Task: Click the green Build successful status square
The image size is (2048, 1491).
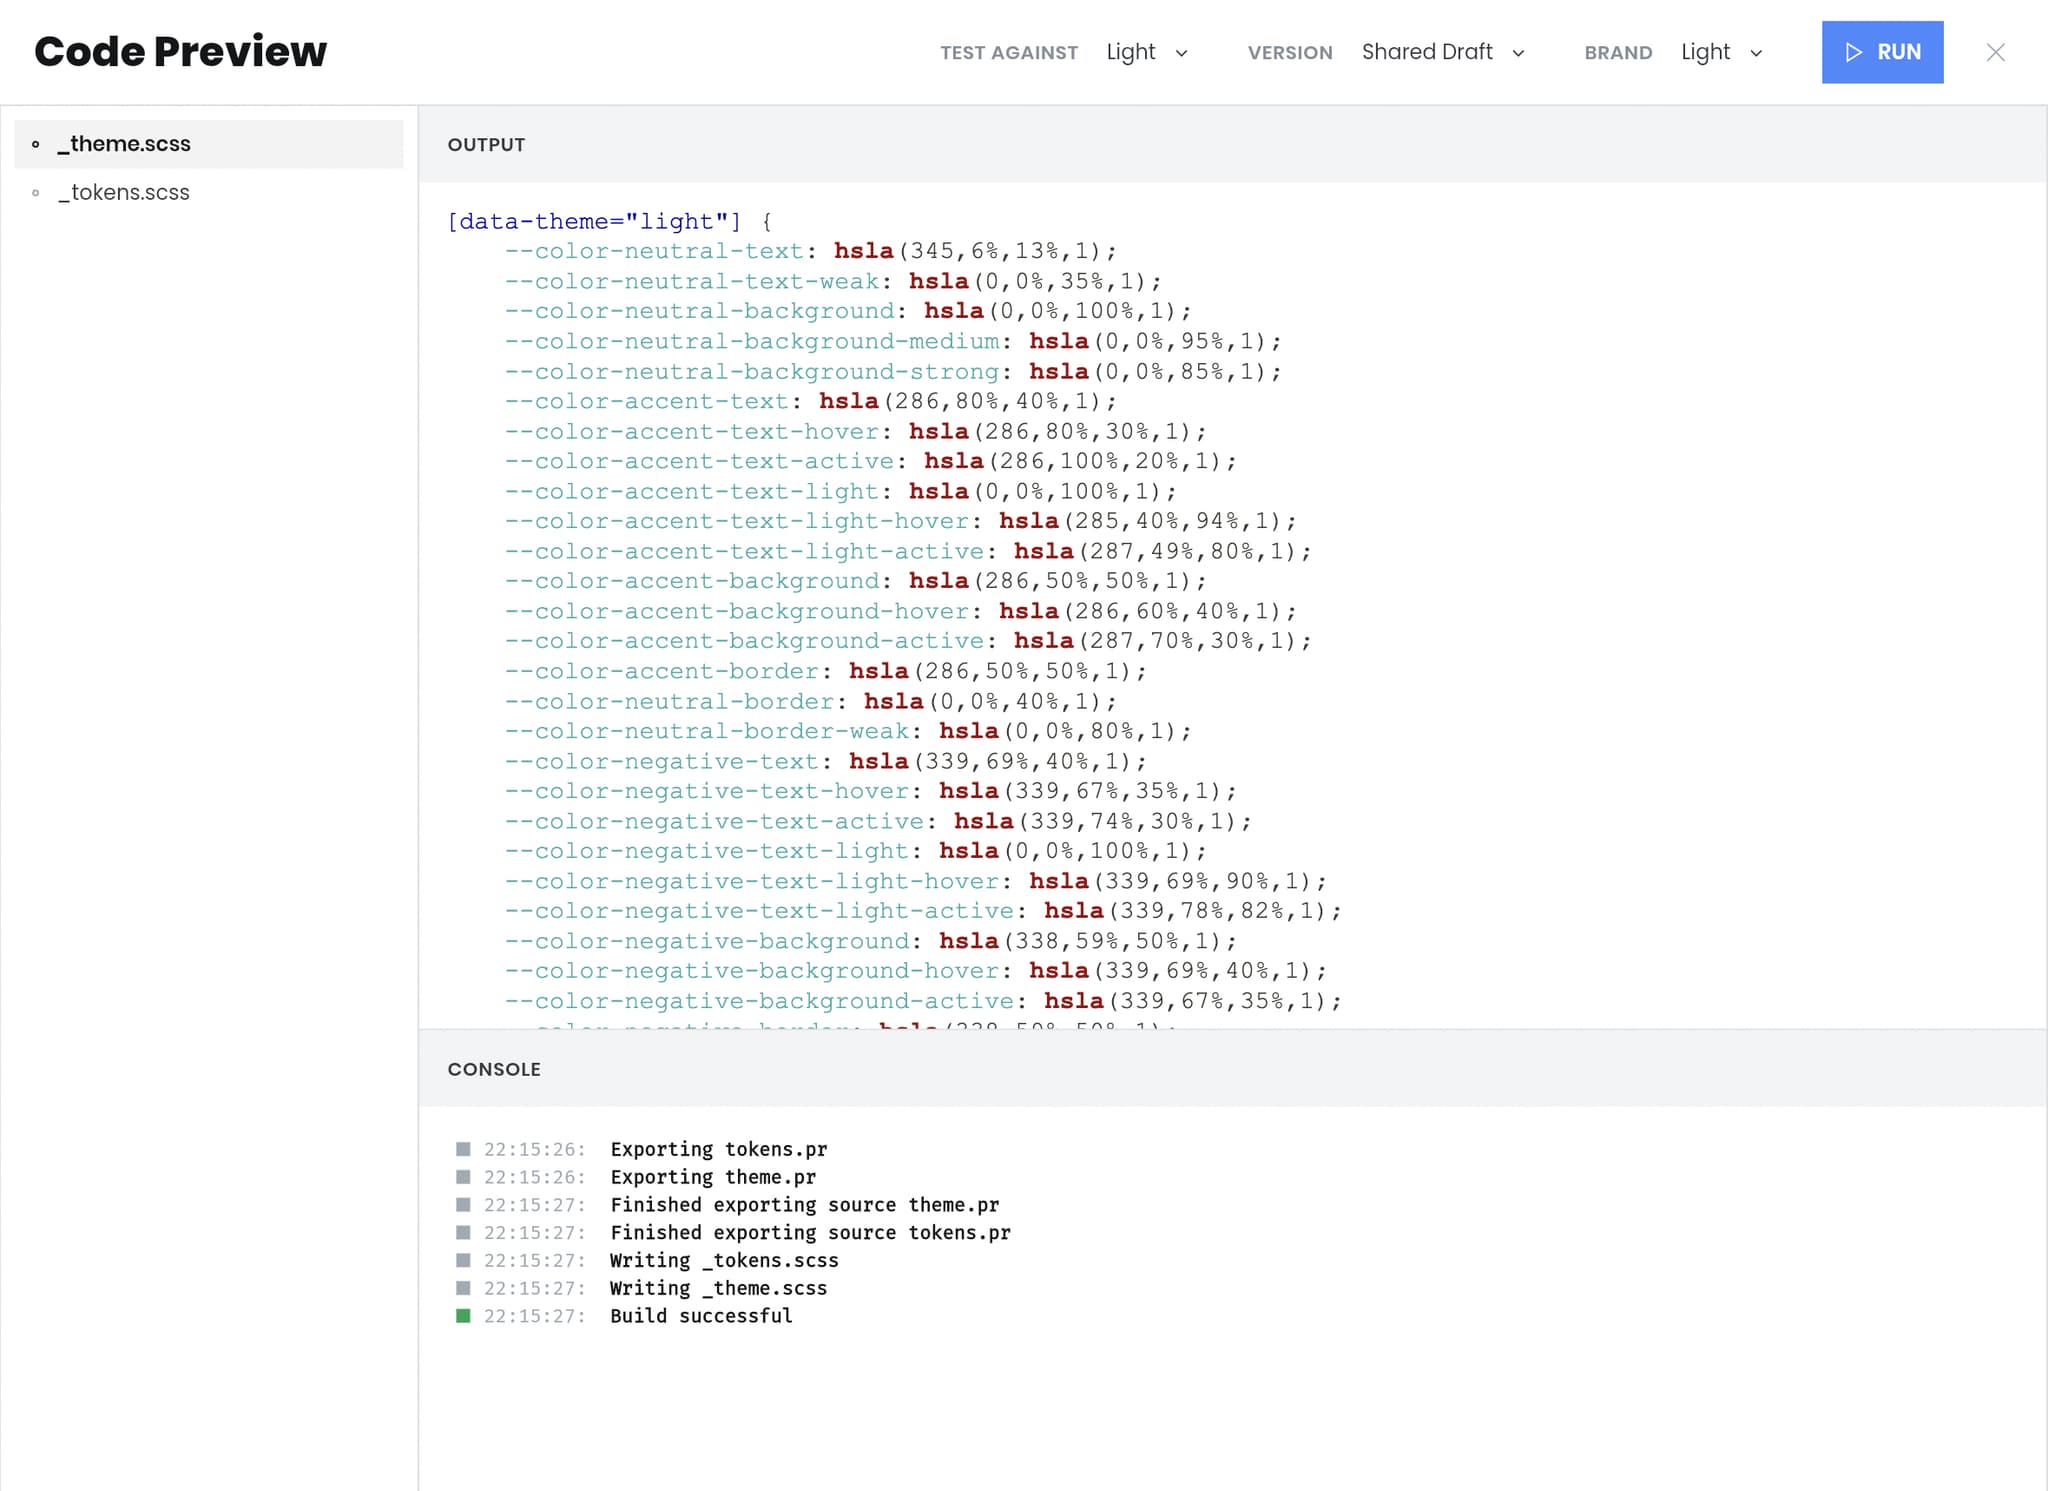Action: pos(463,1316)
